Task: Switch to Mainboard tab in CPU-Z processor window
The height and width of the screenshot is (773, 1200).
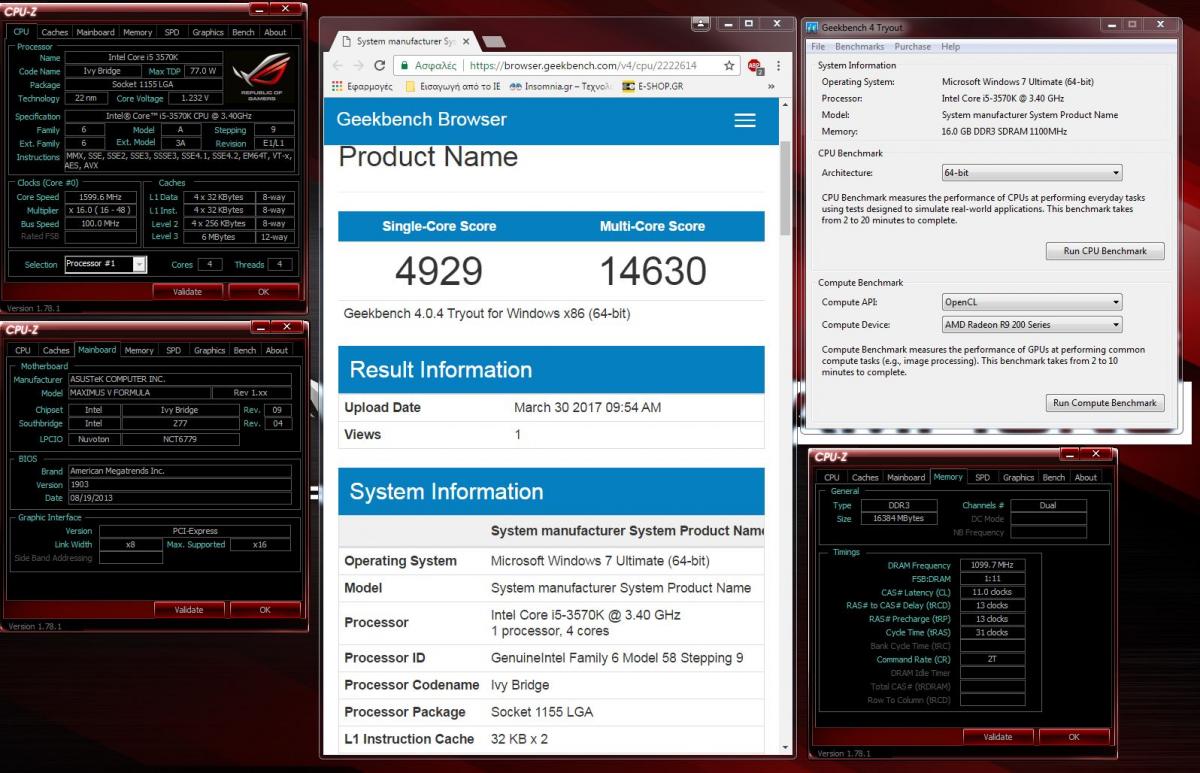Action: click(96, 32)
